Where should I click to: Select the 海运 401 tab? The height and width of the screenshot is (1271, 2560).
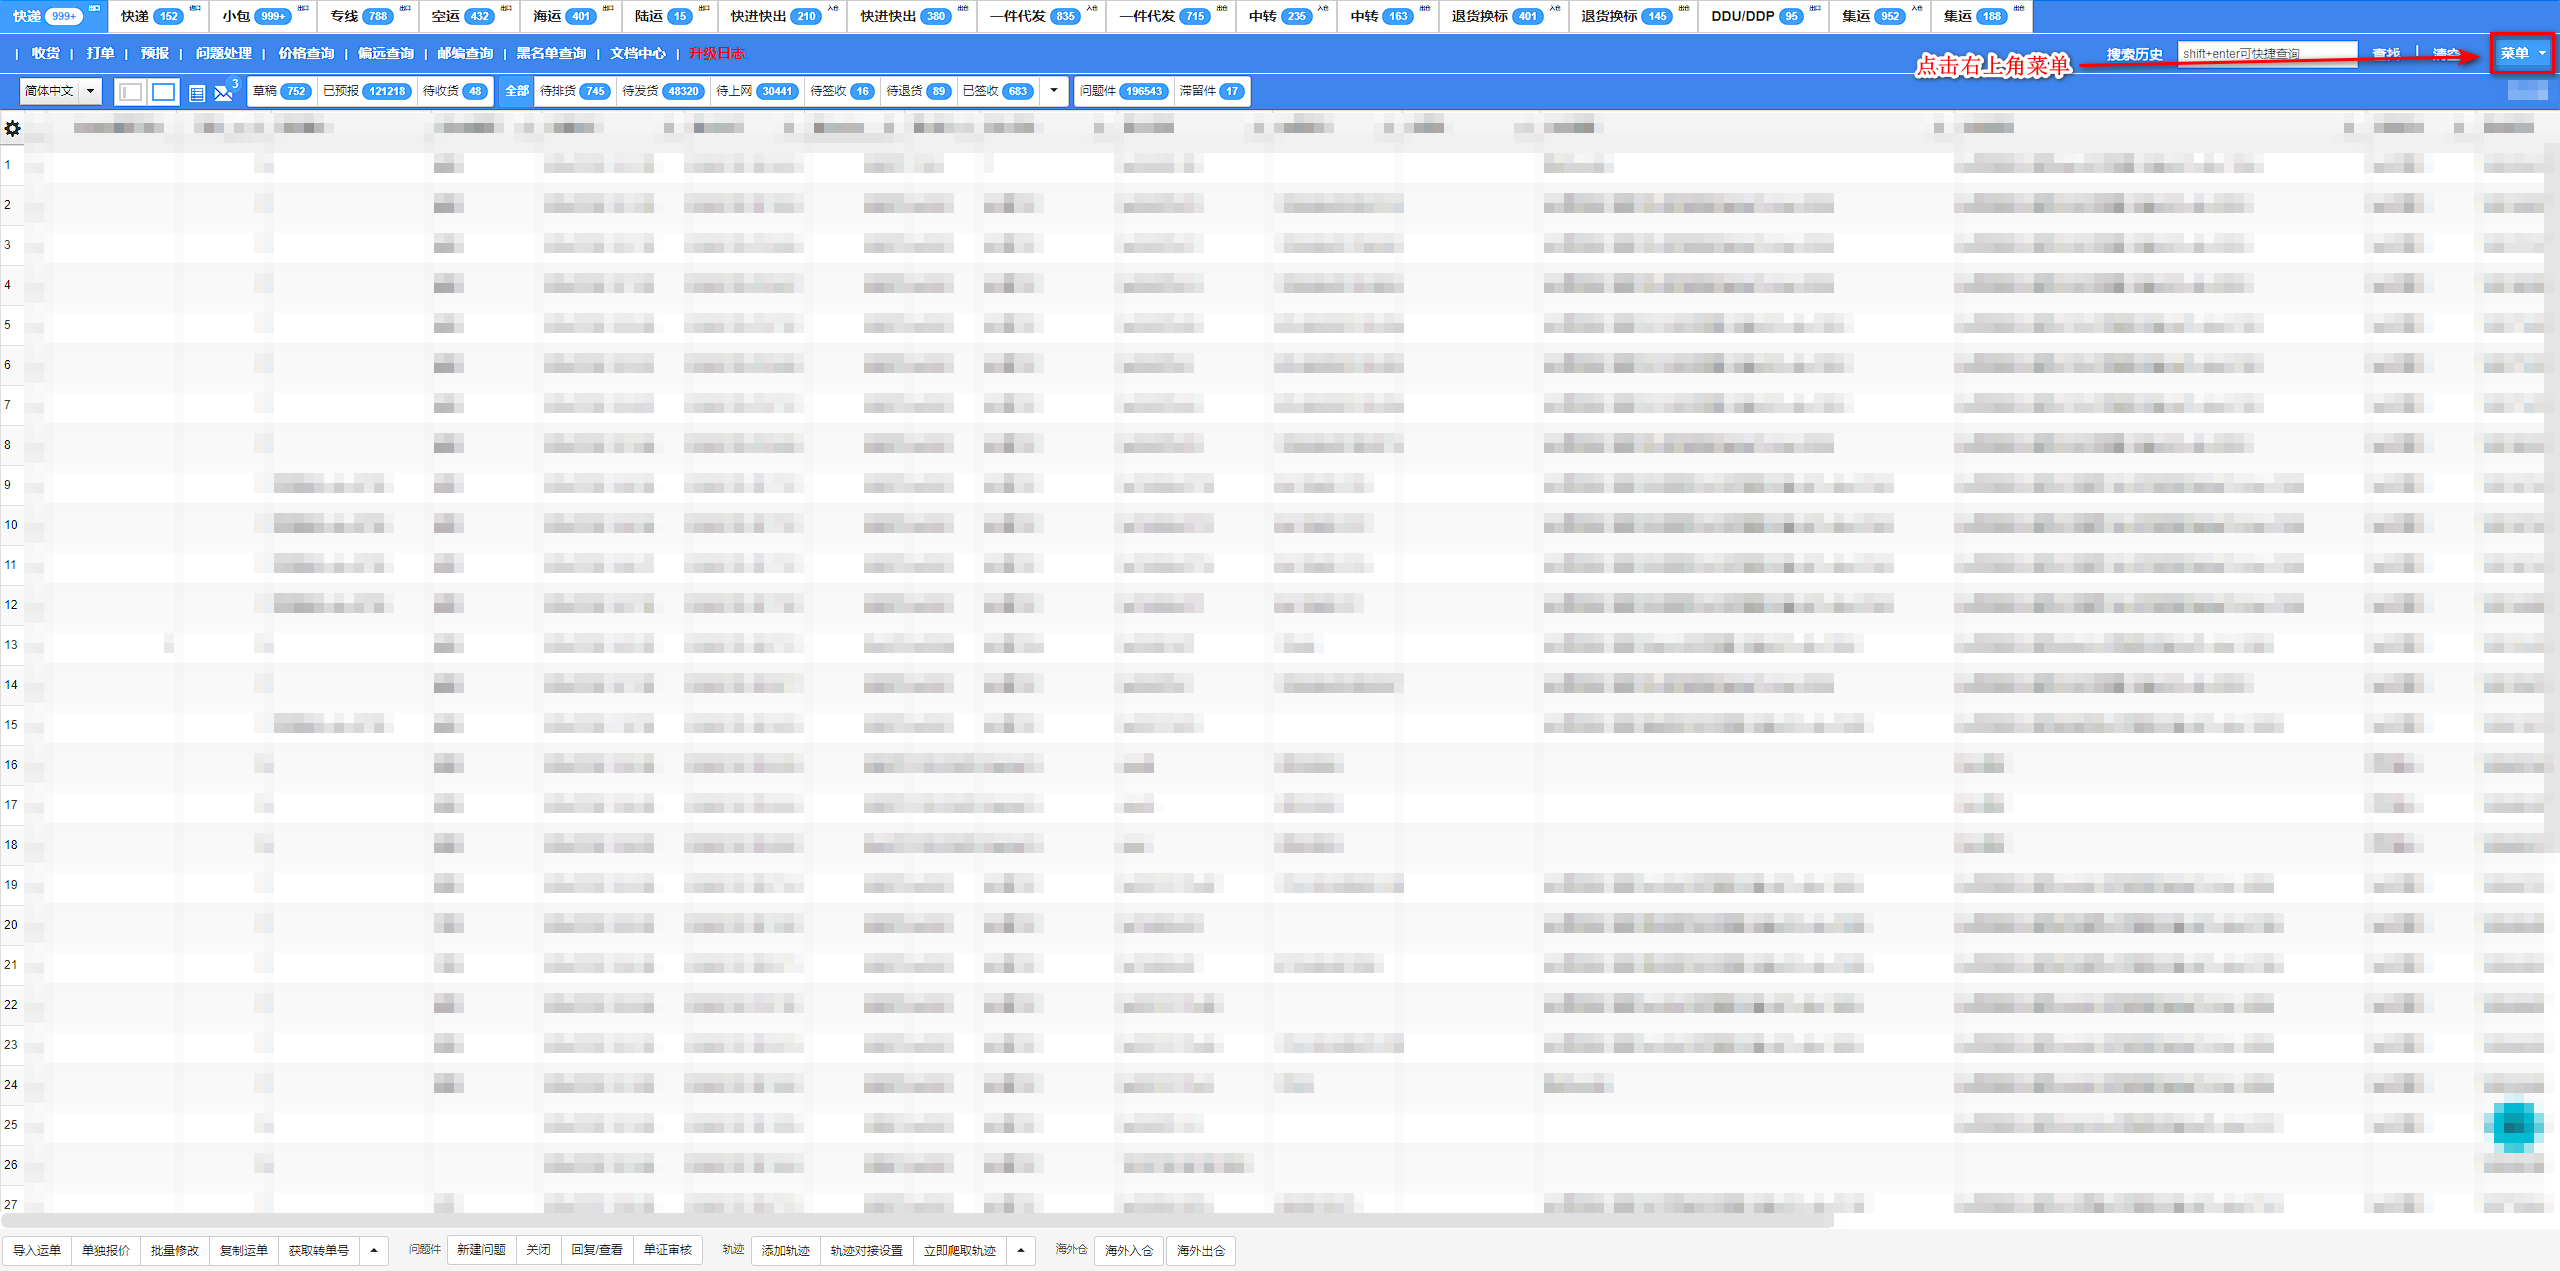tap(571, 16)
